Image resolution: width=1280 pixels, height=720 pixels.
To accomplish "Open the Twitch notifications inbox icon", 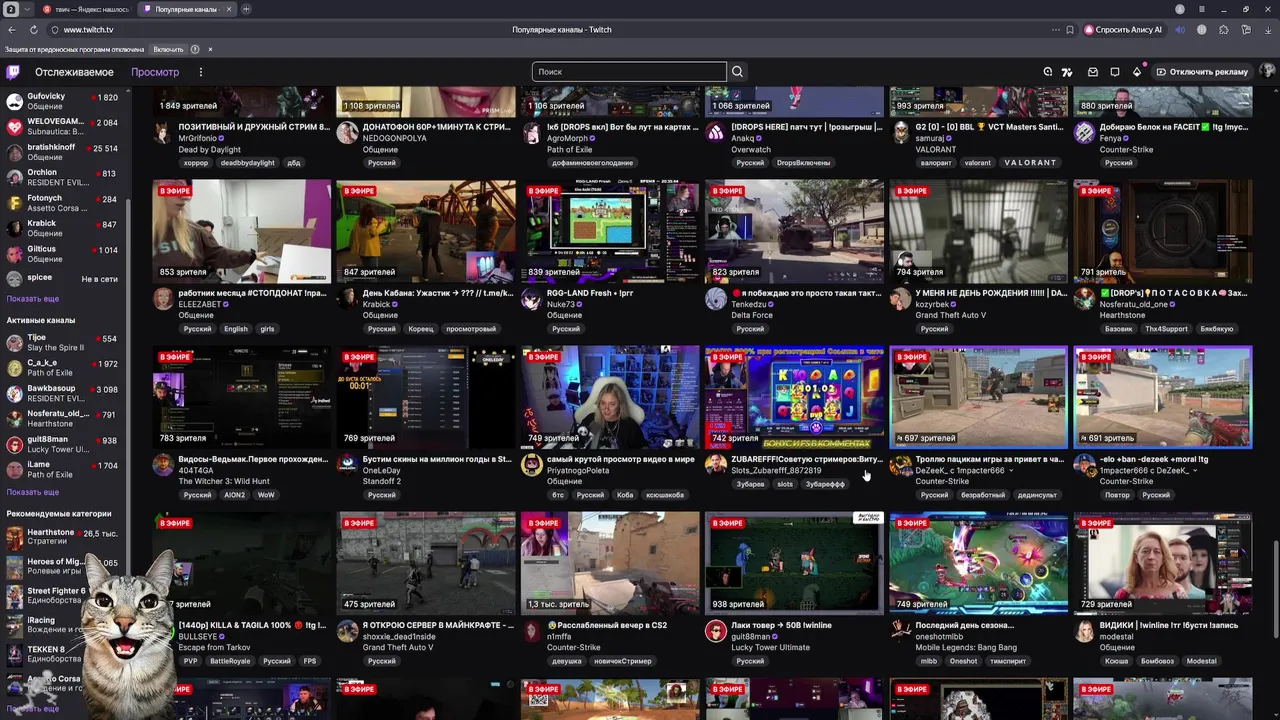I will click(1093, 72).
